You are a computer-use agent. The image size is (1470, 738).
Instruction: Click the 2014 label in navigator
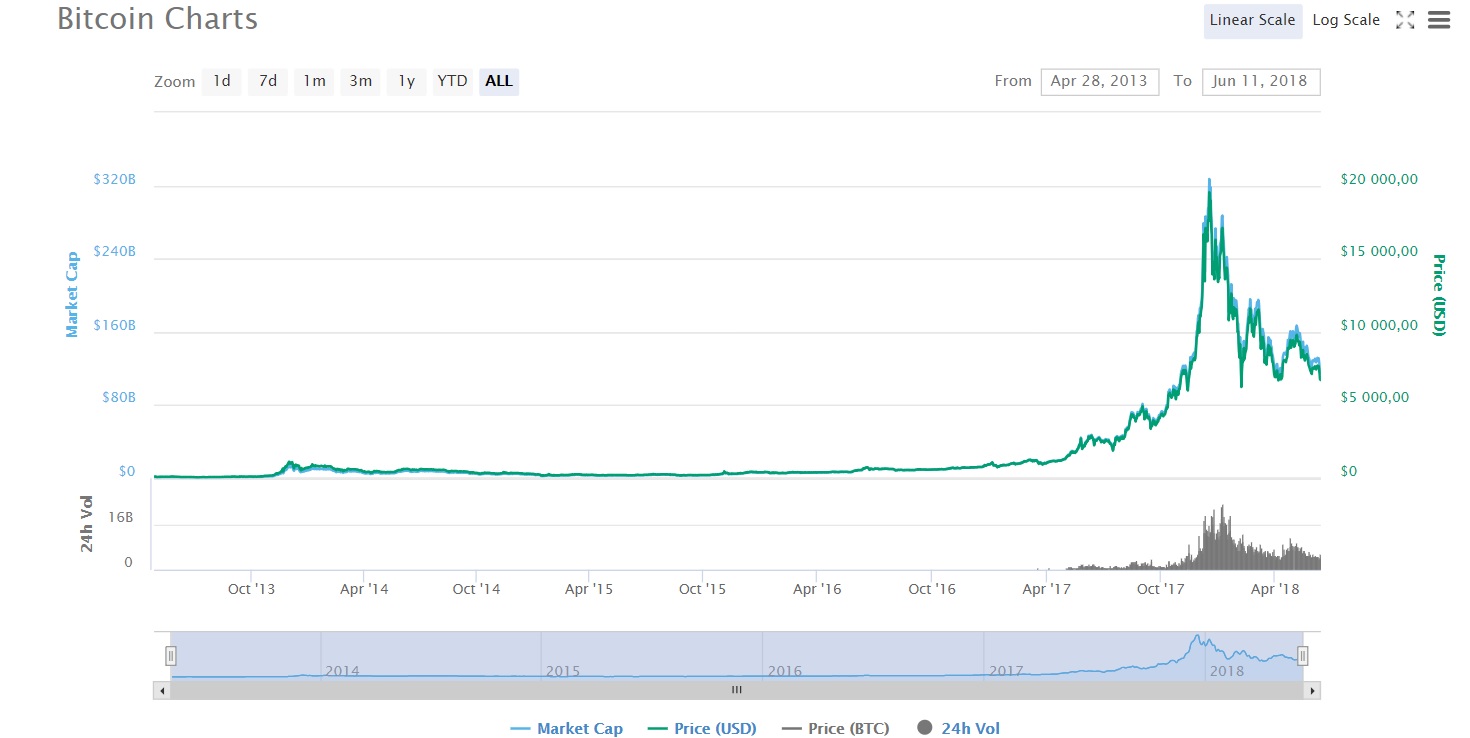tap(342, 671)
